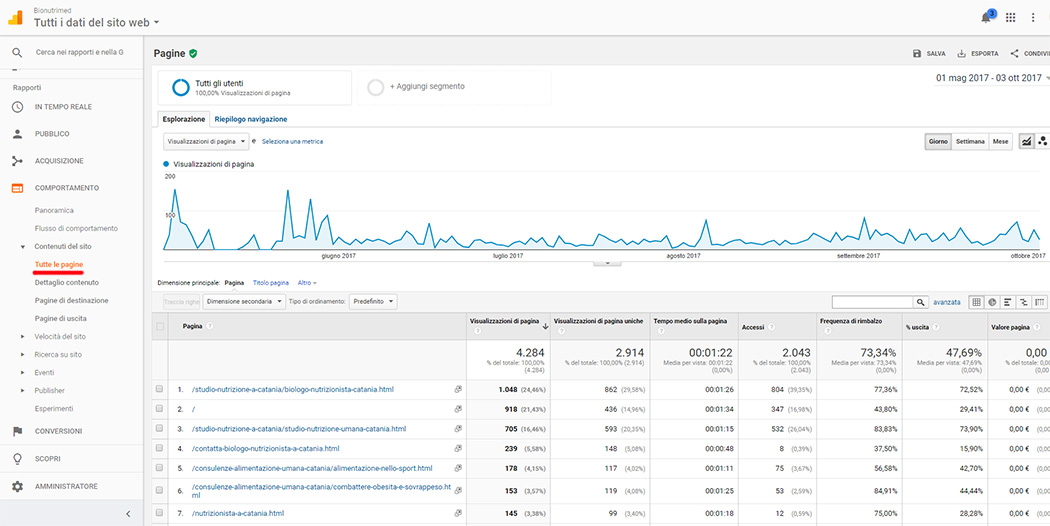Click the Settimana button

coord(970,141)
